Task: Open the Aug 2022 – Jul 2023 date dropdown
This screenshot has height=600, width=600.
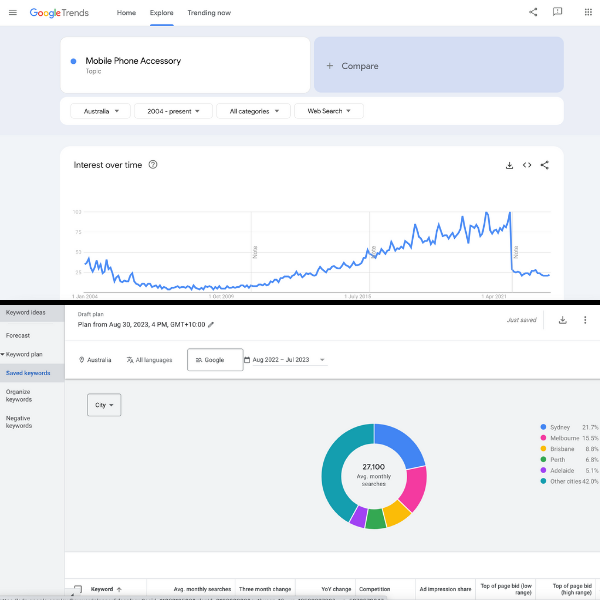Action: (289, 360)
